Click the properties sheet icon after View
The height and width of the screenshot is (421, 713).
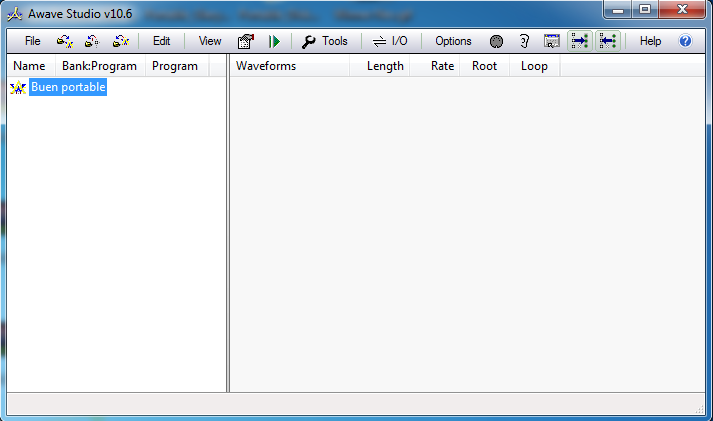[246, 41]
